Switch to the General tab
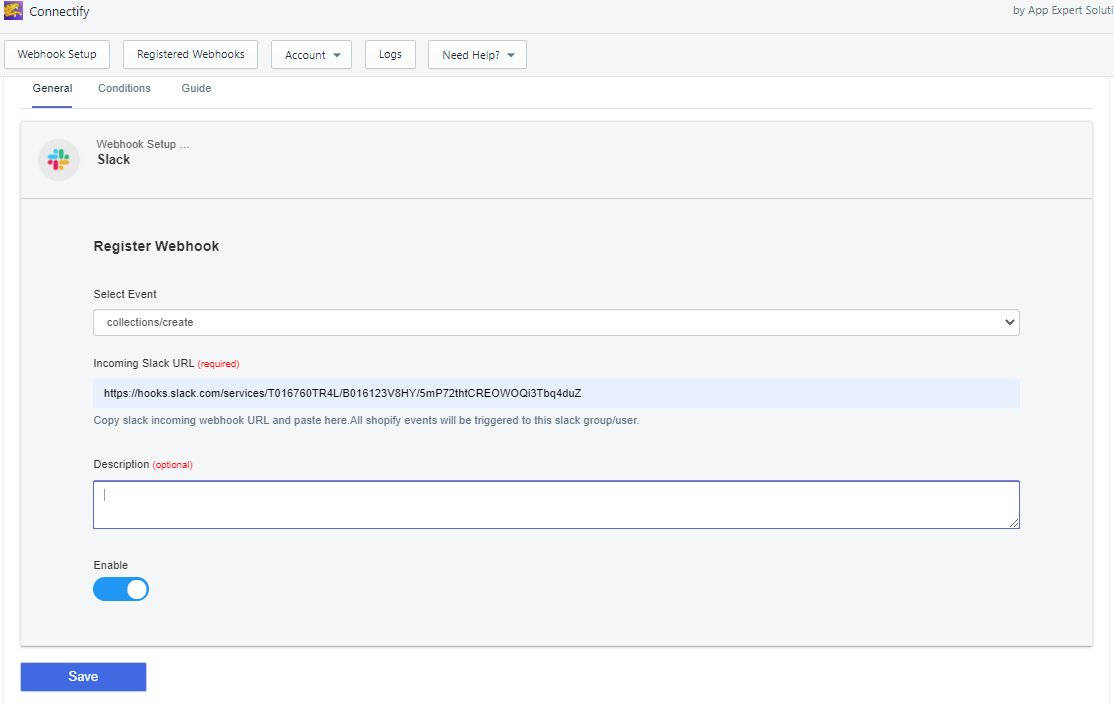Screen dimensions: 1114x705 pos(53,89)
